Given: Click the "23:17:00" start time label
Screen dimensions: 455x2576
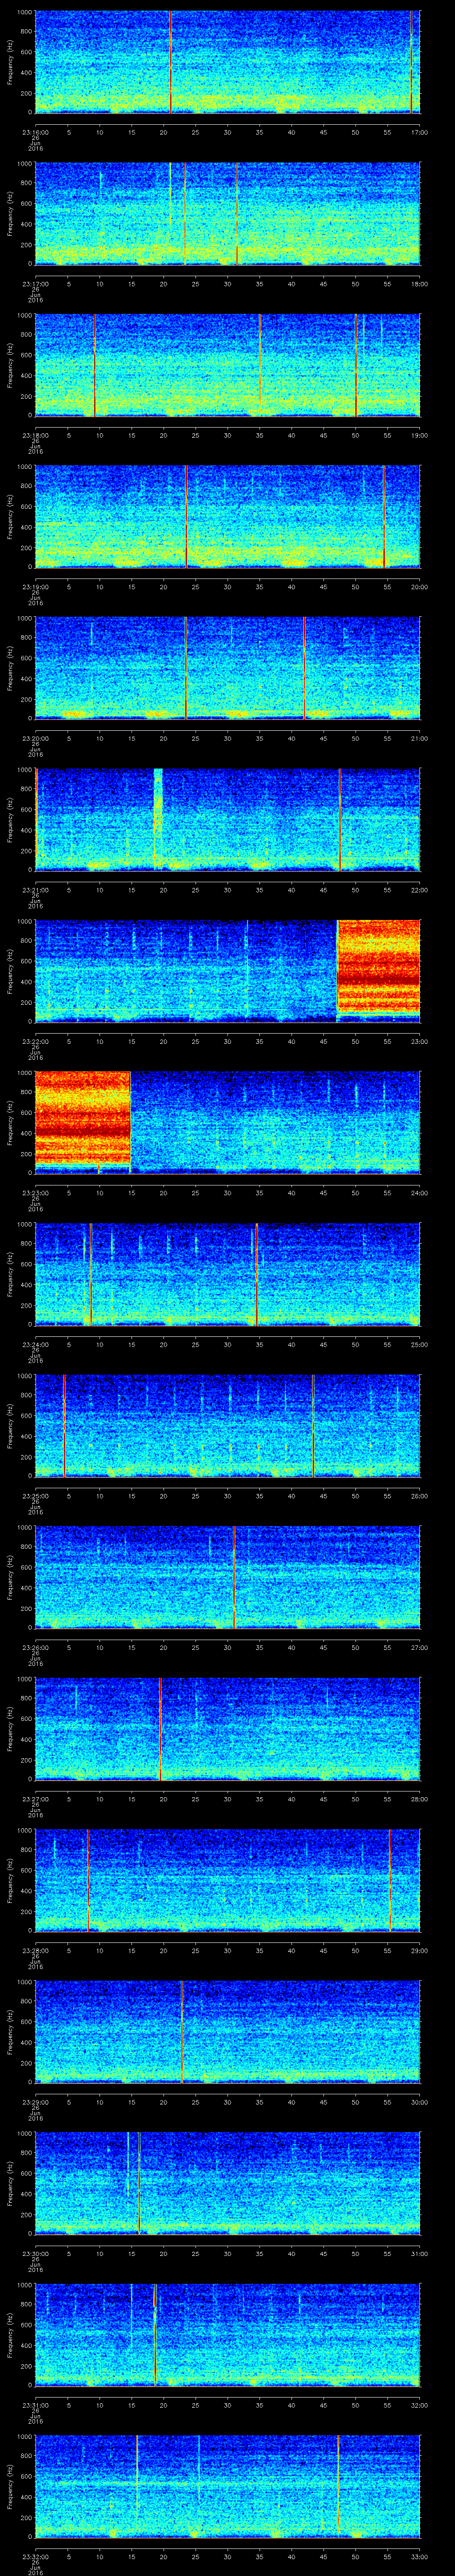Looking at the screenshot, I should (x=35, y=284).
